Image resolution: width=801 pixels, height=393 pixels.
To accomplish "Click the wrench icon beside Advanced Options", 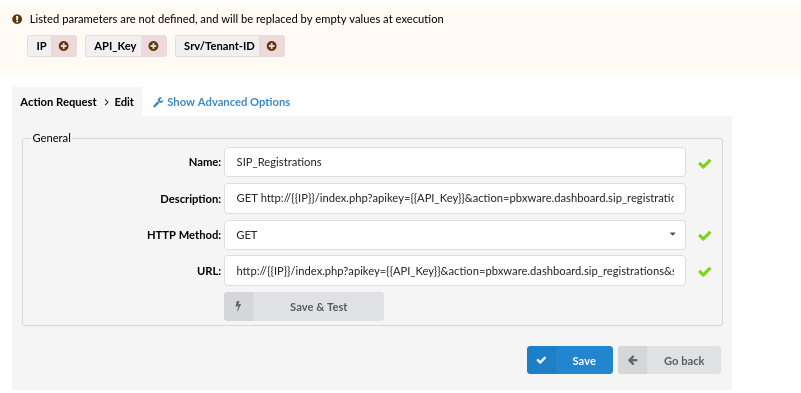I will click(158, 102).
